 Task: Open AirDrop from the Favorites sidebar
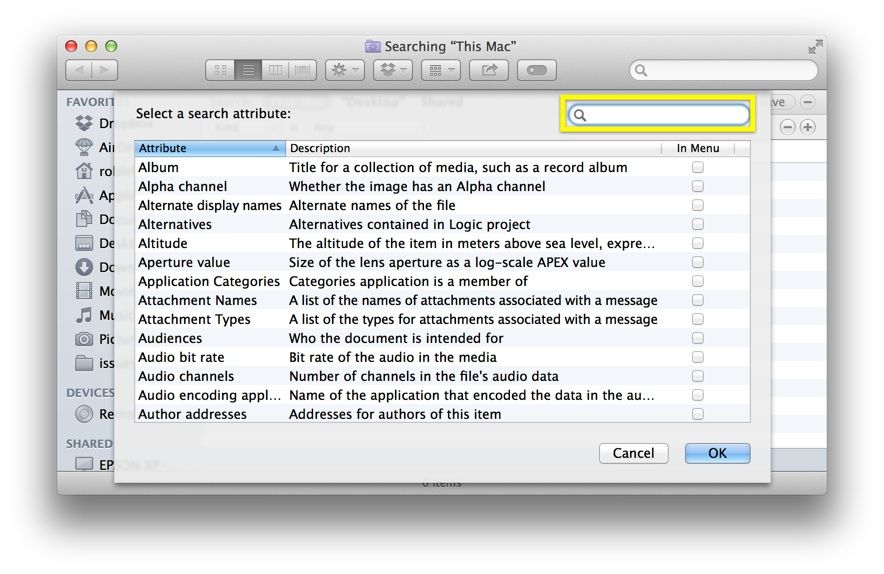pyautogui.click(x=84, y=147)
